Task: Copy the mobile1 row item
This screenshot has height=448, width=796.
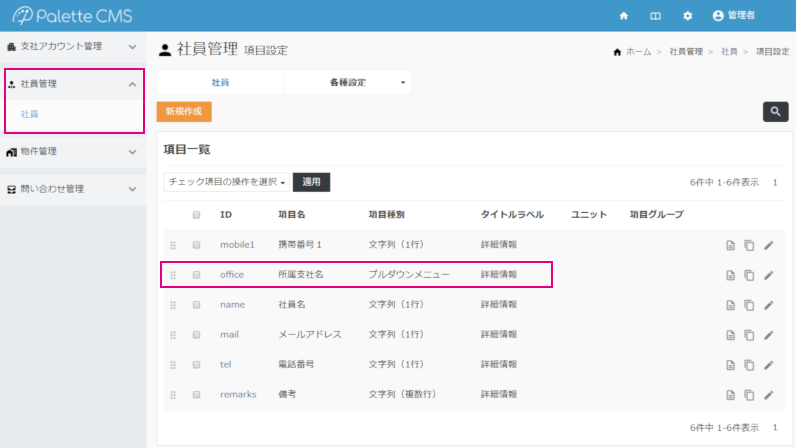Action: [x=750, y=245]
